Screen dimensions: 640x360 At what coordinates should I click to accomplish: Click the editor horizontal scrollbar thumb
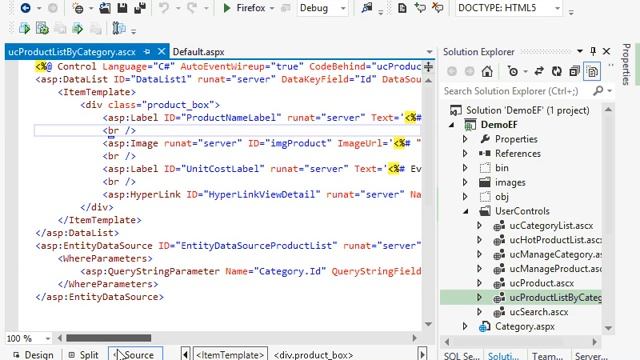109,338
